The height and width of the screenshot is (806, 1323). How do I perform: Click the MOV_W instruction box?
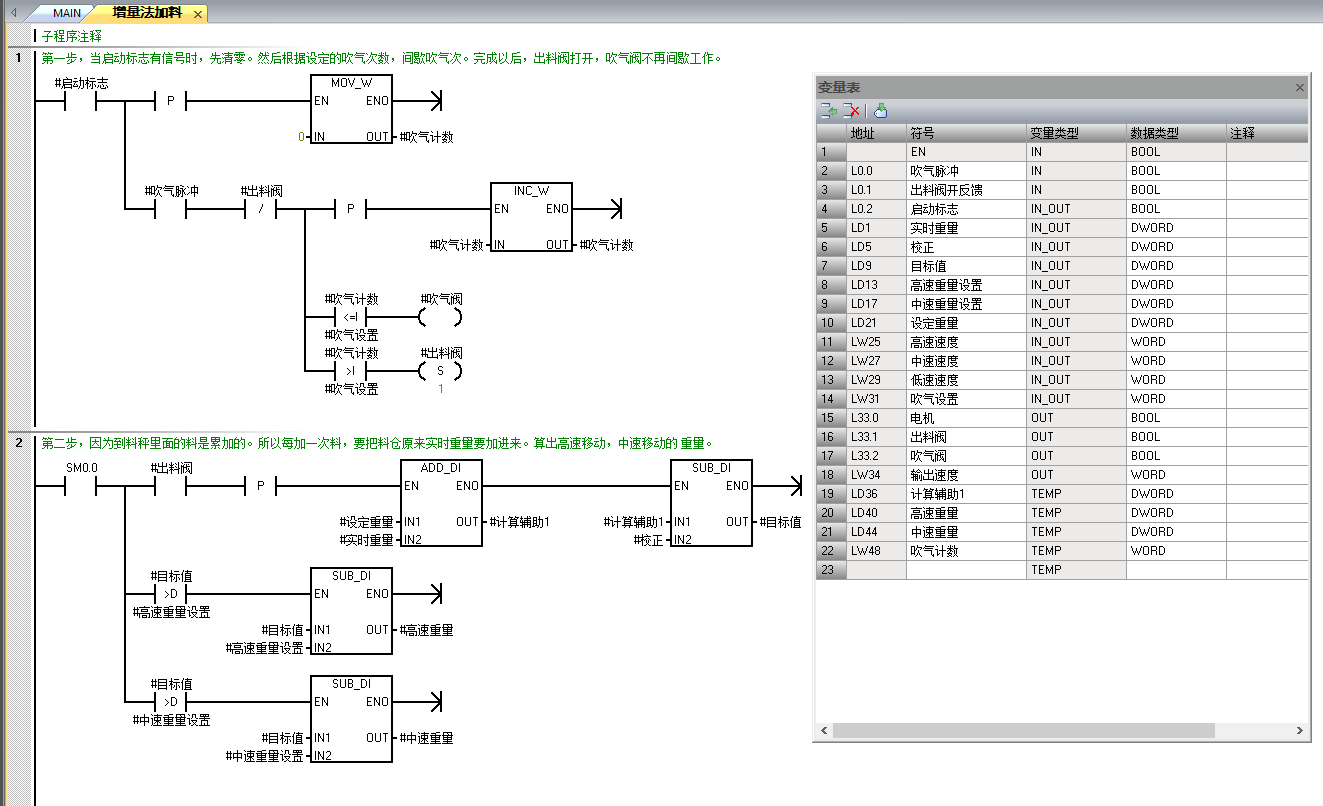[351, 110]
